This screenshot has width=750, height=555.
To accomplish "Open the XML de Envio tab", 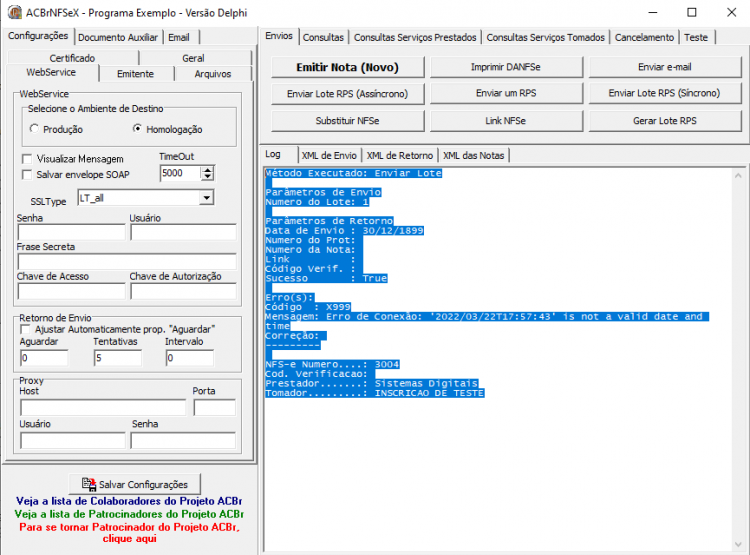I will (329, 155).
